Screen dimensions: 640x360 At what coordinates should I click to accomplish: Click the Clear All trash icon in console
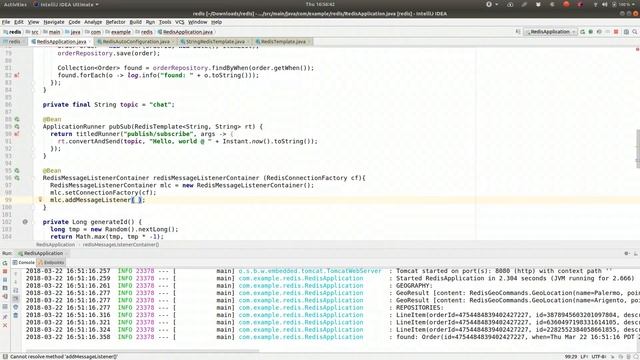16,316
